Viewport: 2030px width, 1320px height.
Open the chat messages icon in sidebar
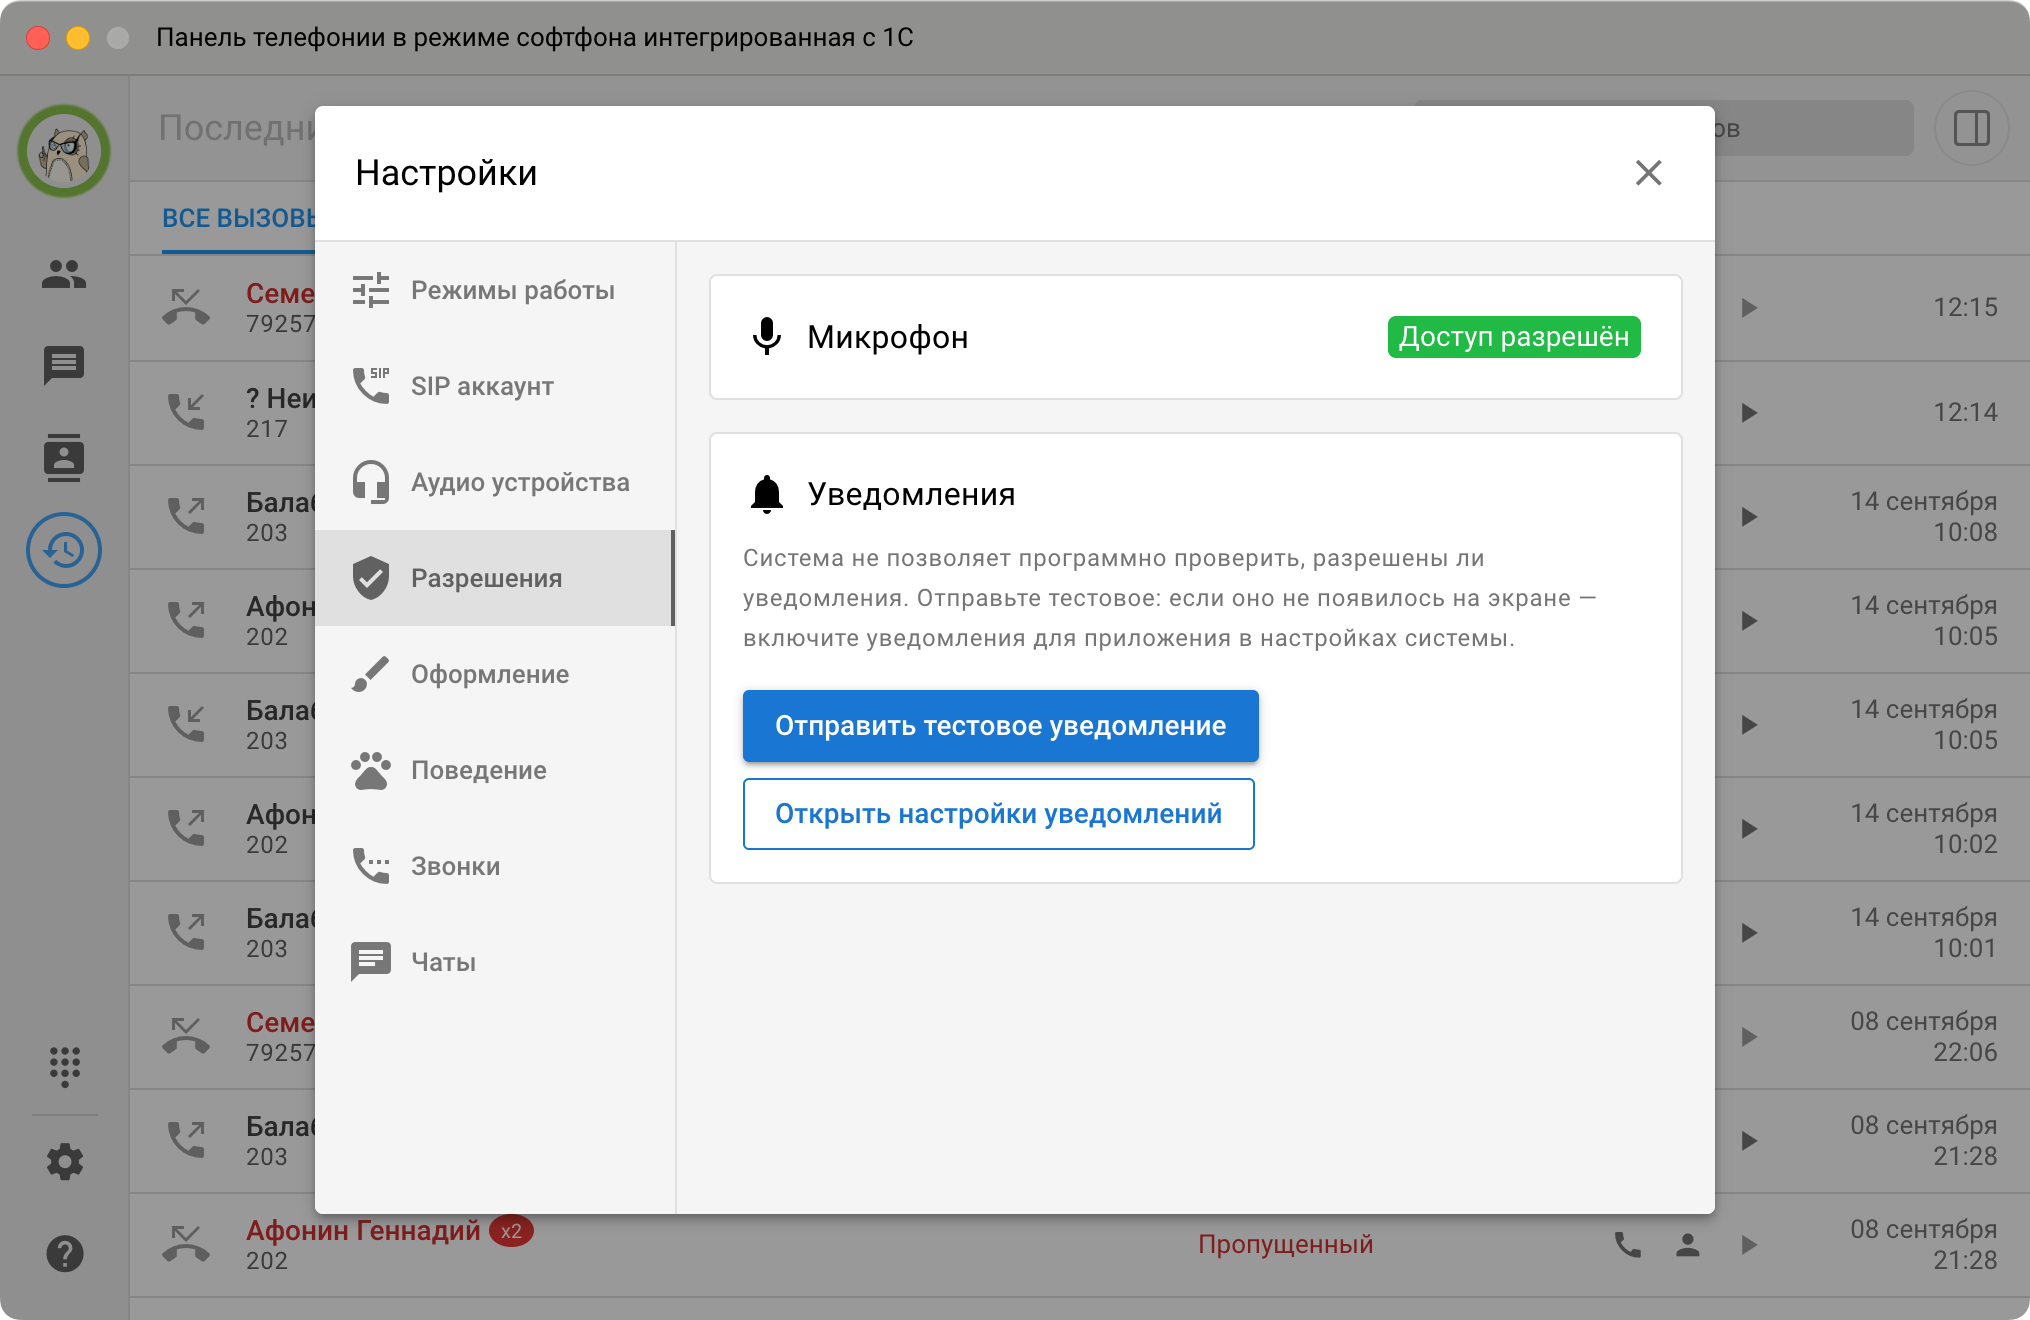coord(64,365)
